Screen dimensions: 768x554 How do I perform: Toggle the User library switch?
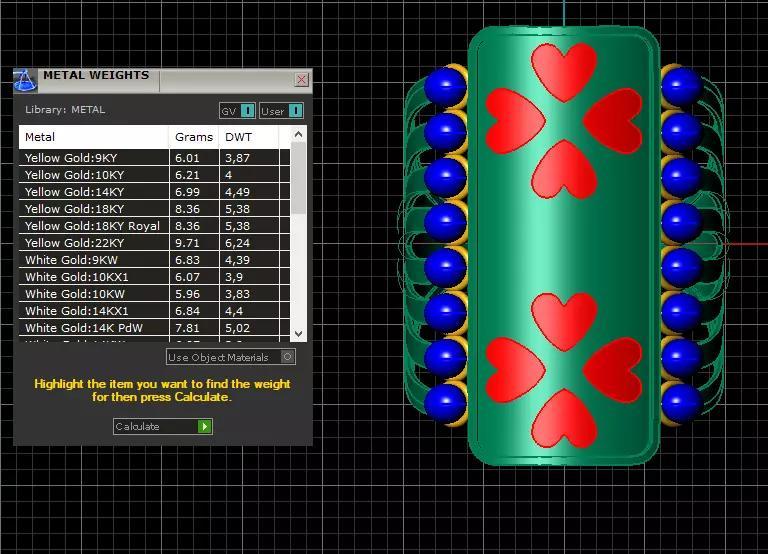click(x=282, y=111)
